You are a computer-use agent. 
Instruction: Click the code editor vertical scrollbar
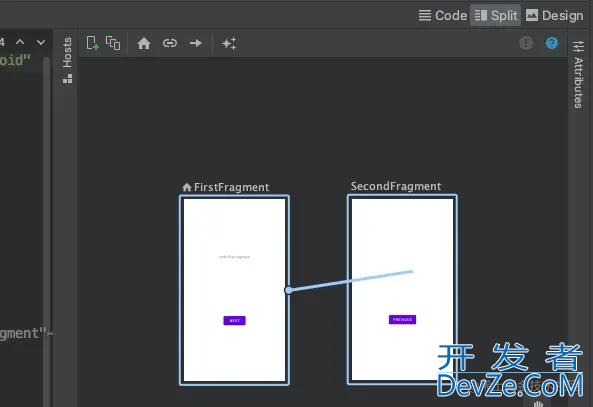47,232
